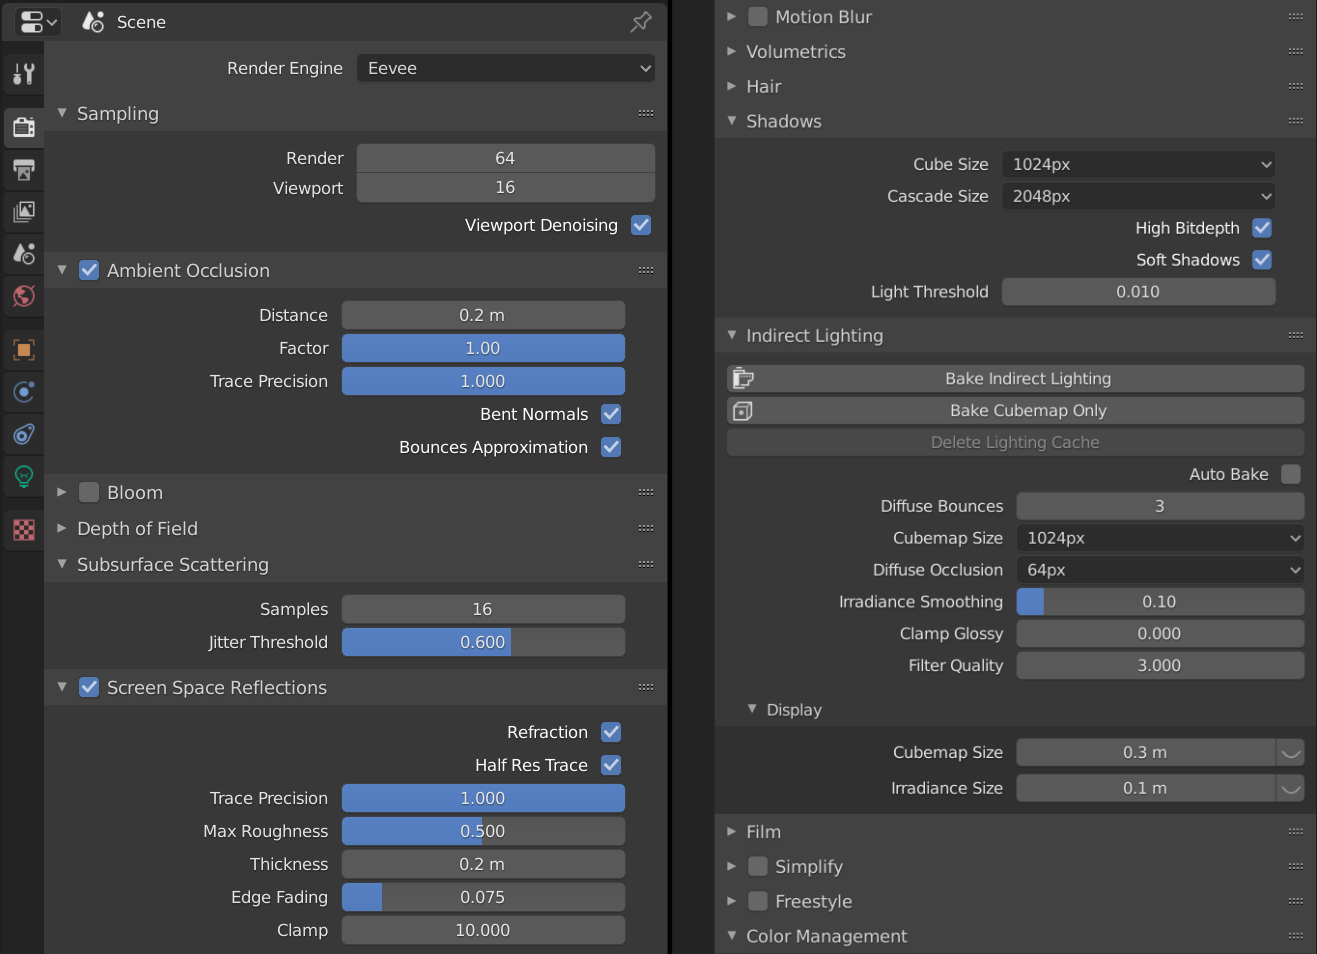Open the Render Properties tab icon
The width and height of the screenshot is (1317, 954).
(23, 127)
